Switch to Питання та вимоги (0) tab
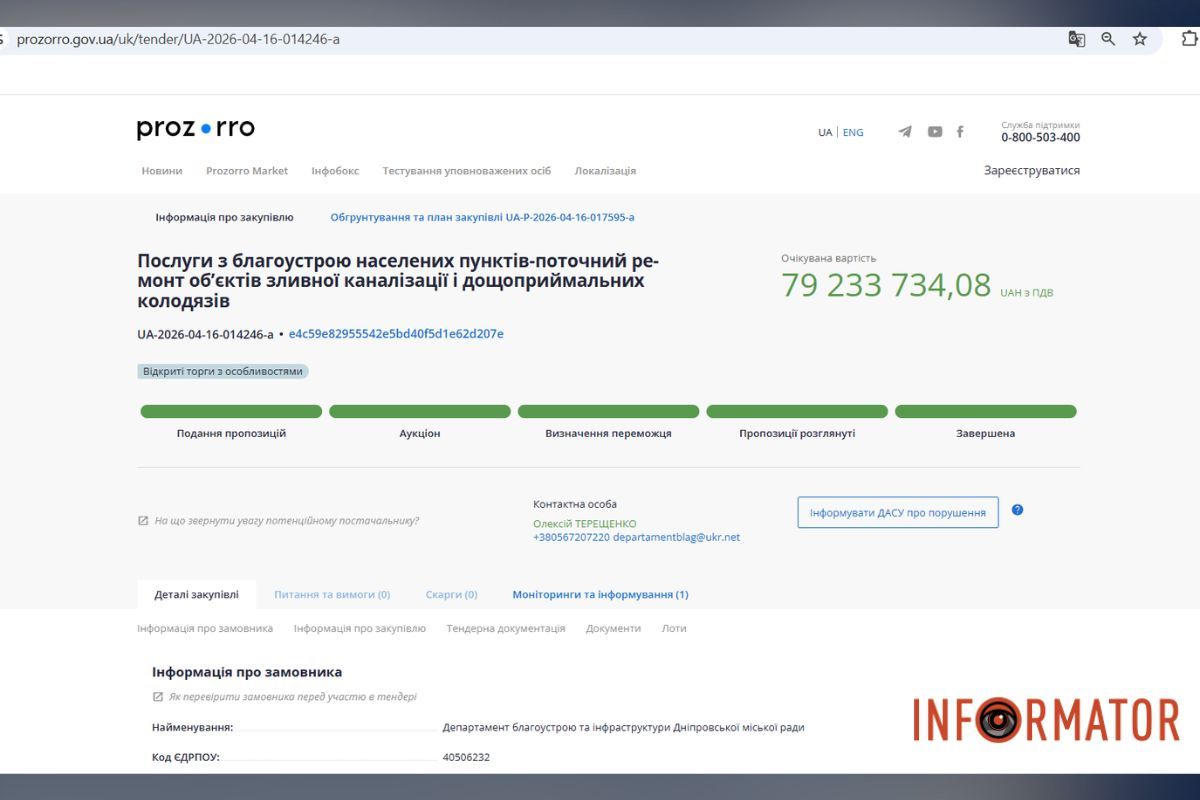This screenshot has width=1200, height=800. tap(332, 594)
